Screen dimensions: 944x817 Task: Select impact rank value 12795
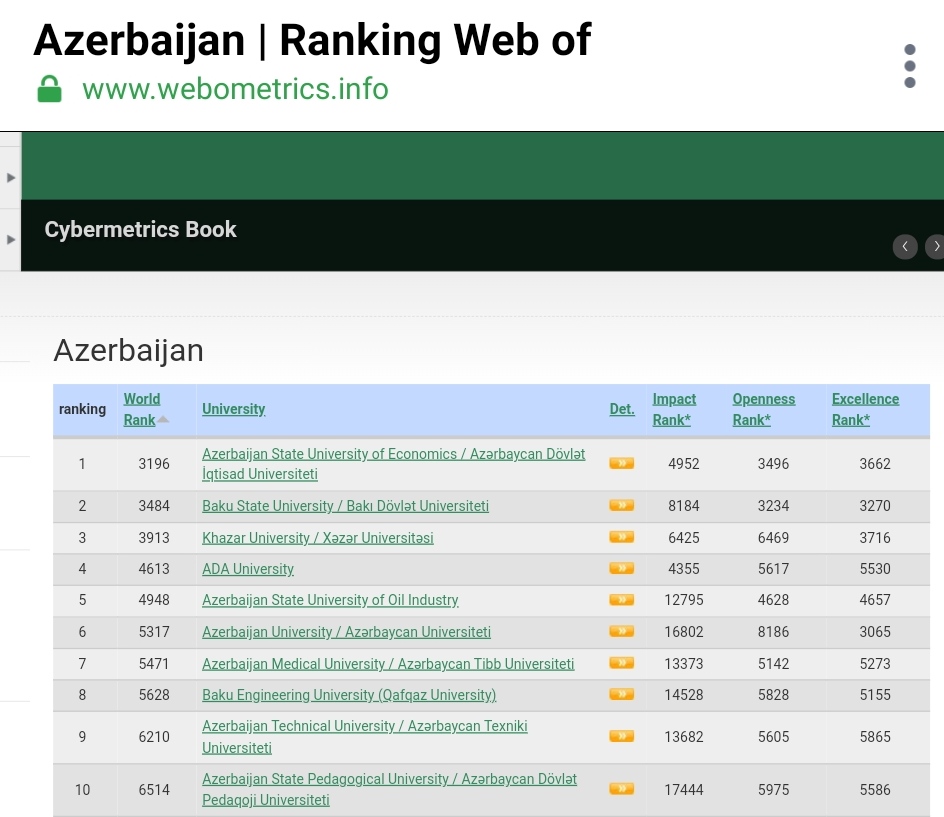pos(684,600)
